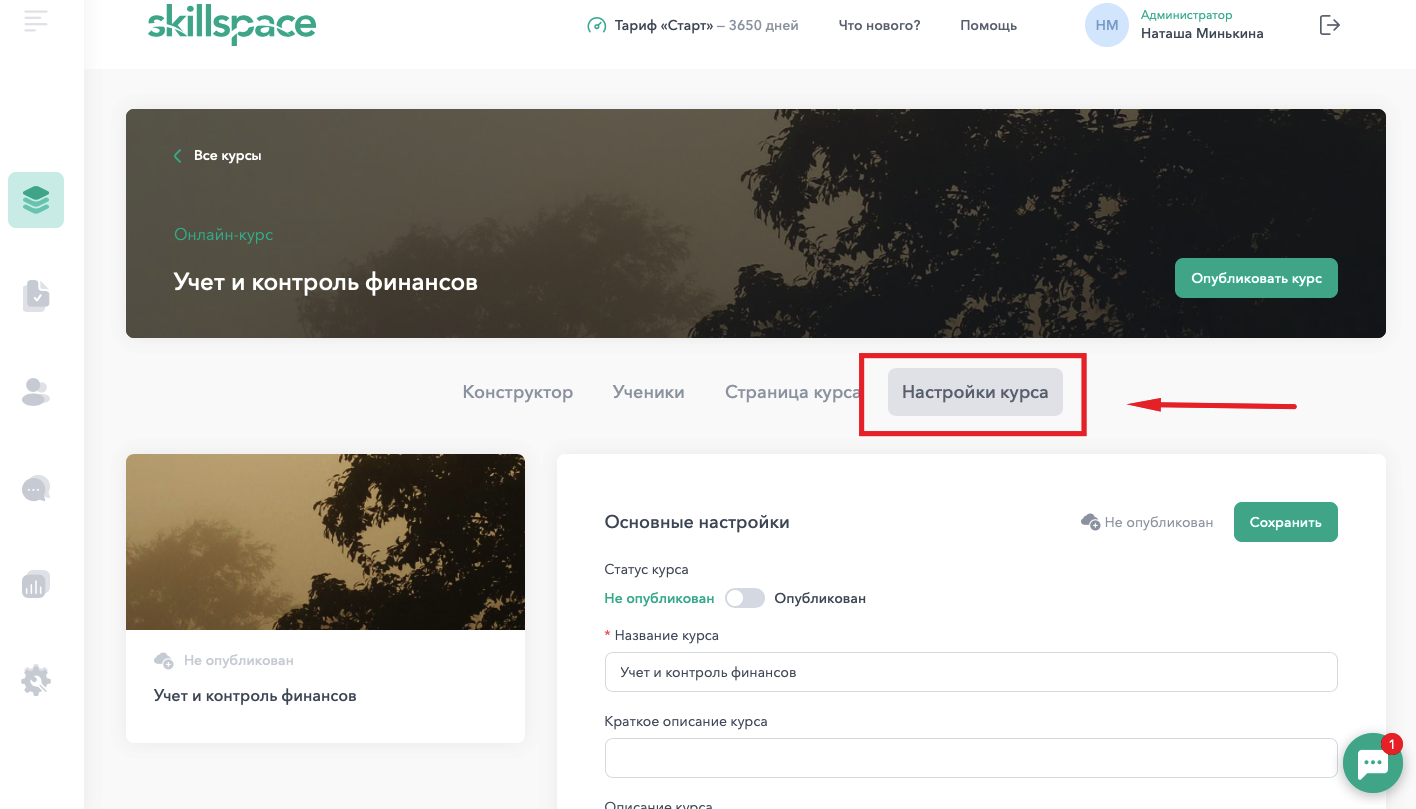1416x809 pixels.
Task: Open the homework checklist icon in the sidebar
Action: pyautogui.click(x=36, y=296)
